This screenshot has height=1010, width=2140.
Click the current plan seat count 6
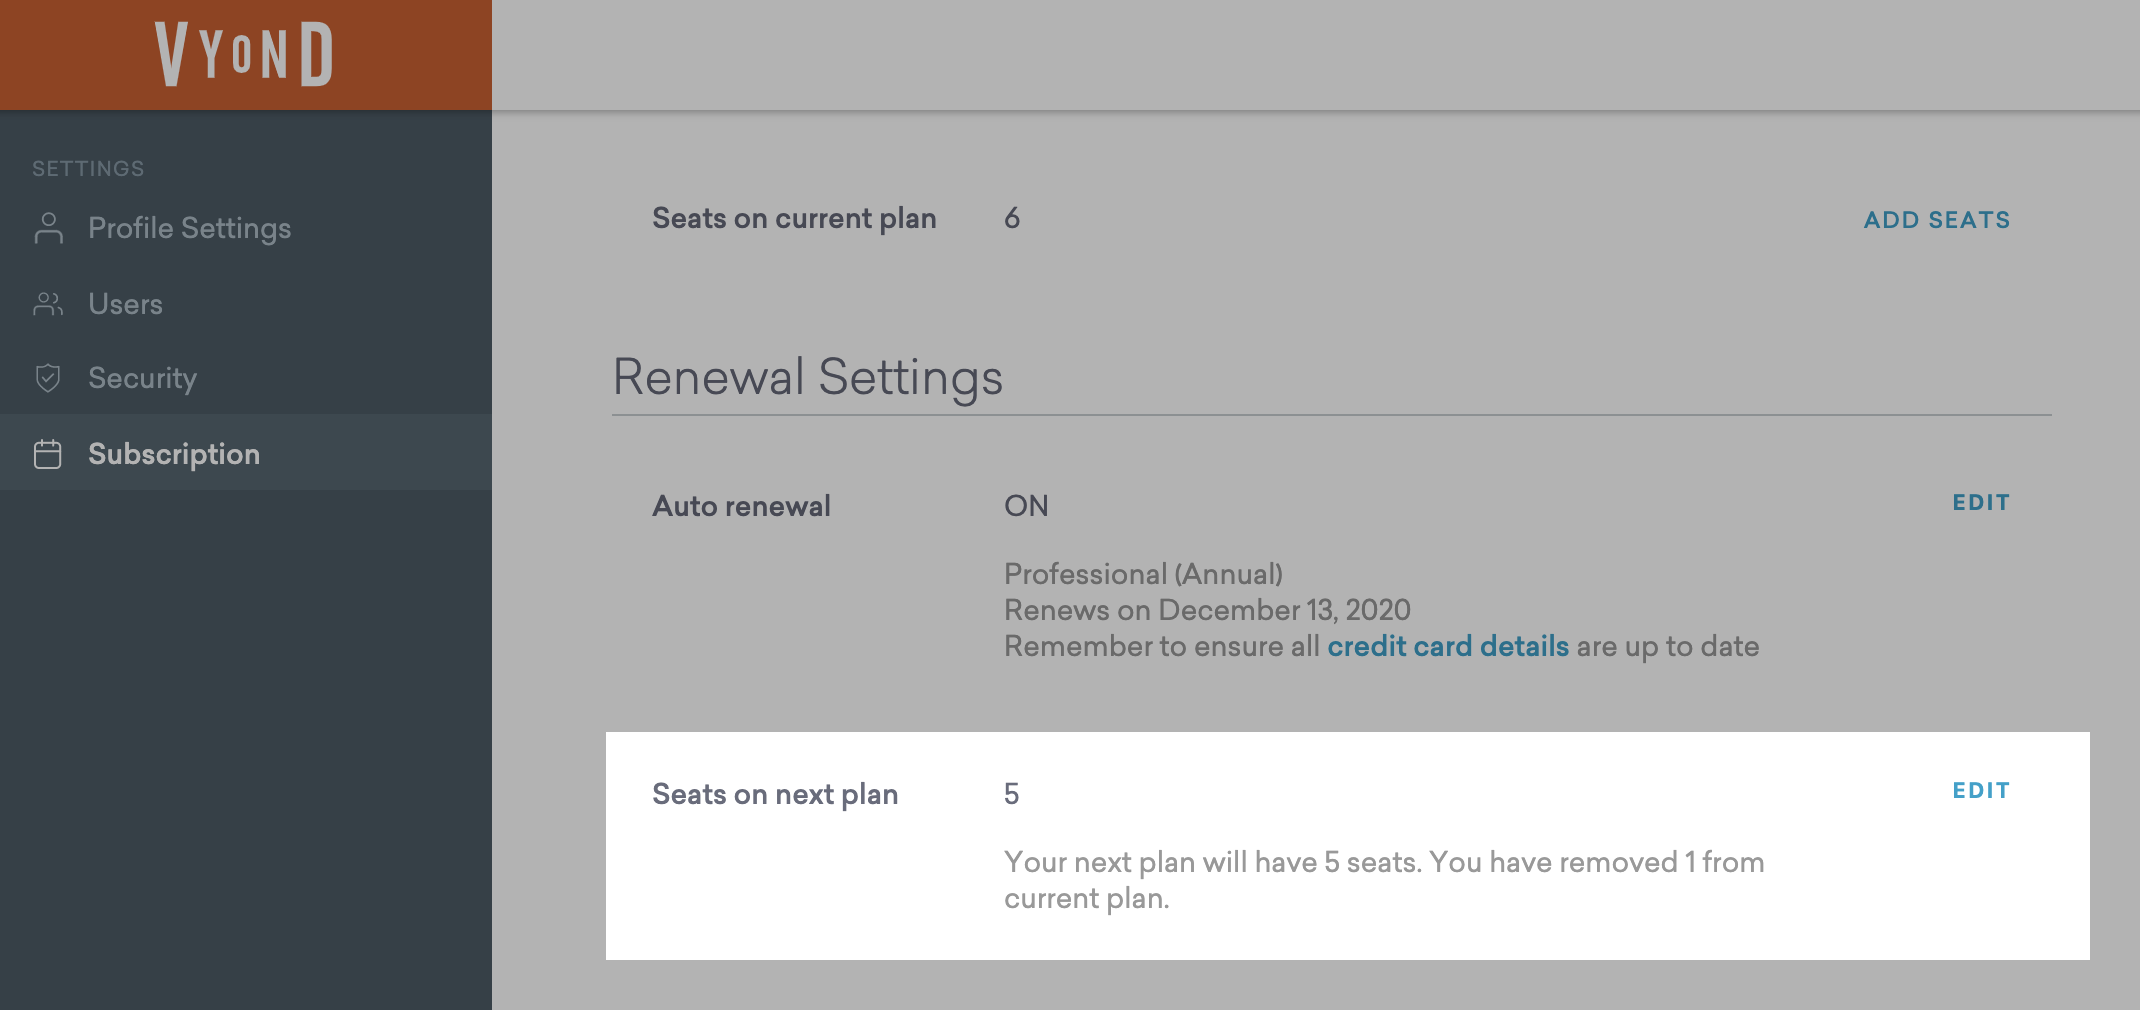pyautogui.click(x=1012, y=218)
